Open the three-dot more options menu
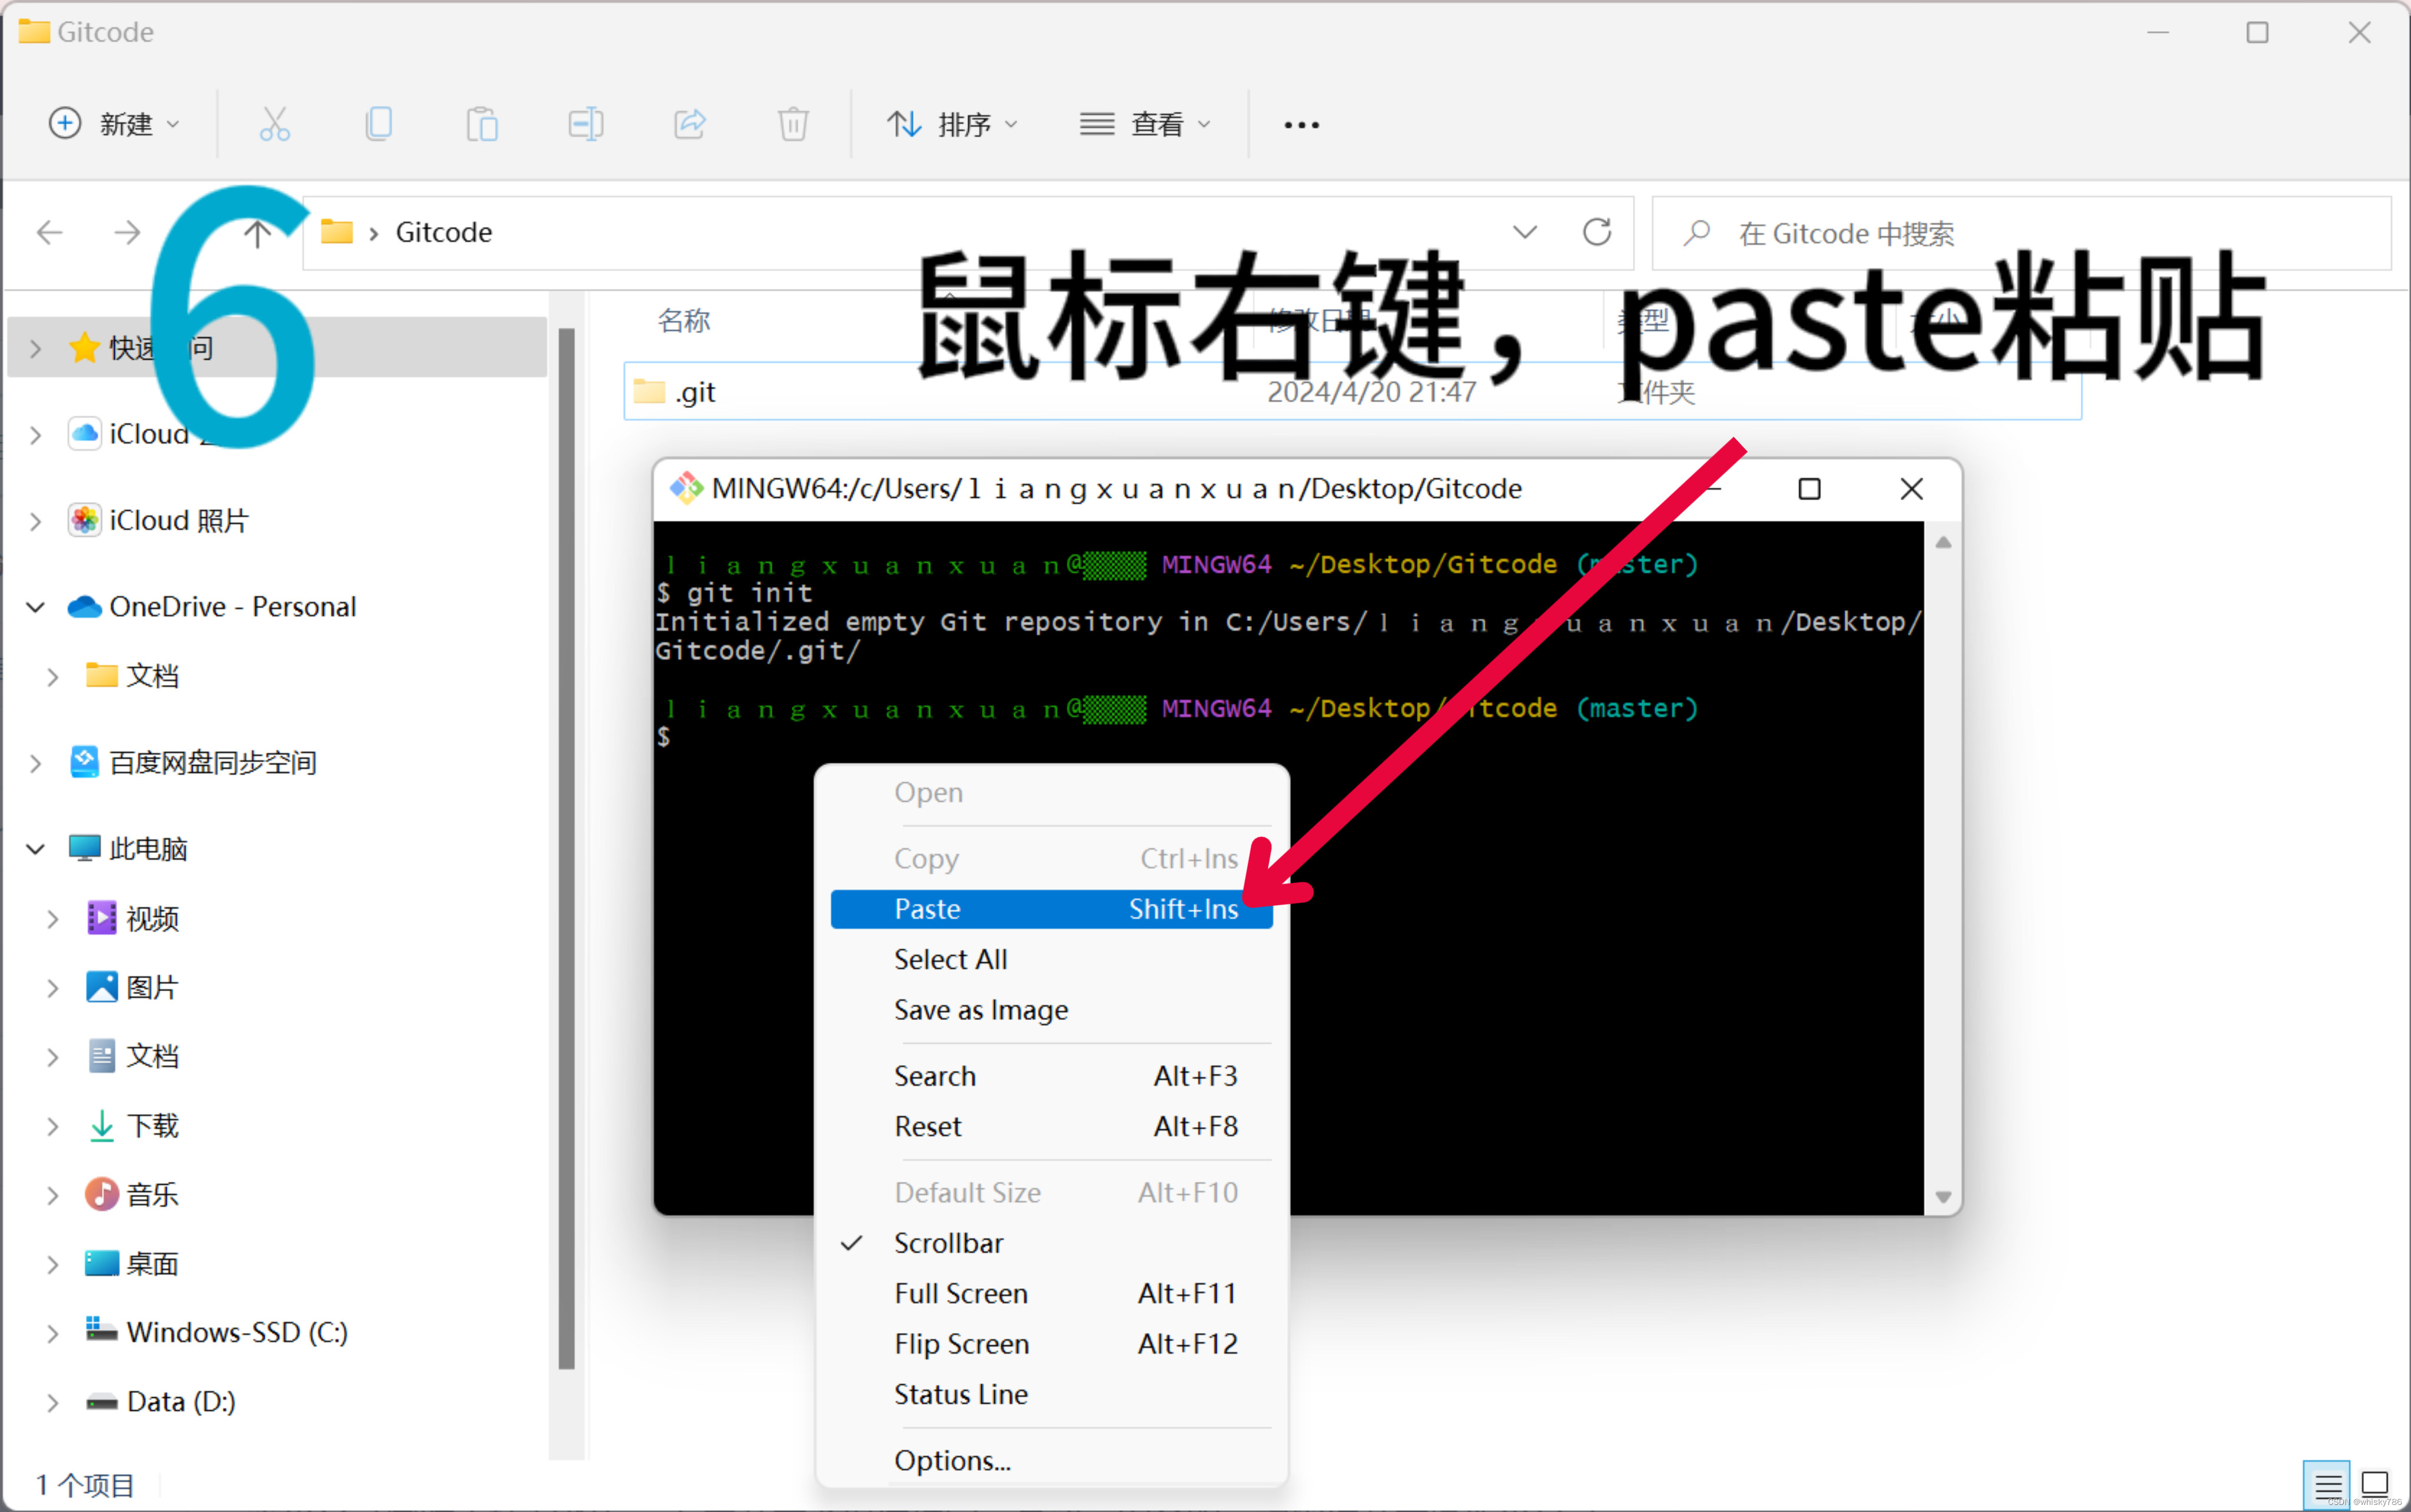 pyautogui.click(x=1301, y=125)
